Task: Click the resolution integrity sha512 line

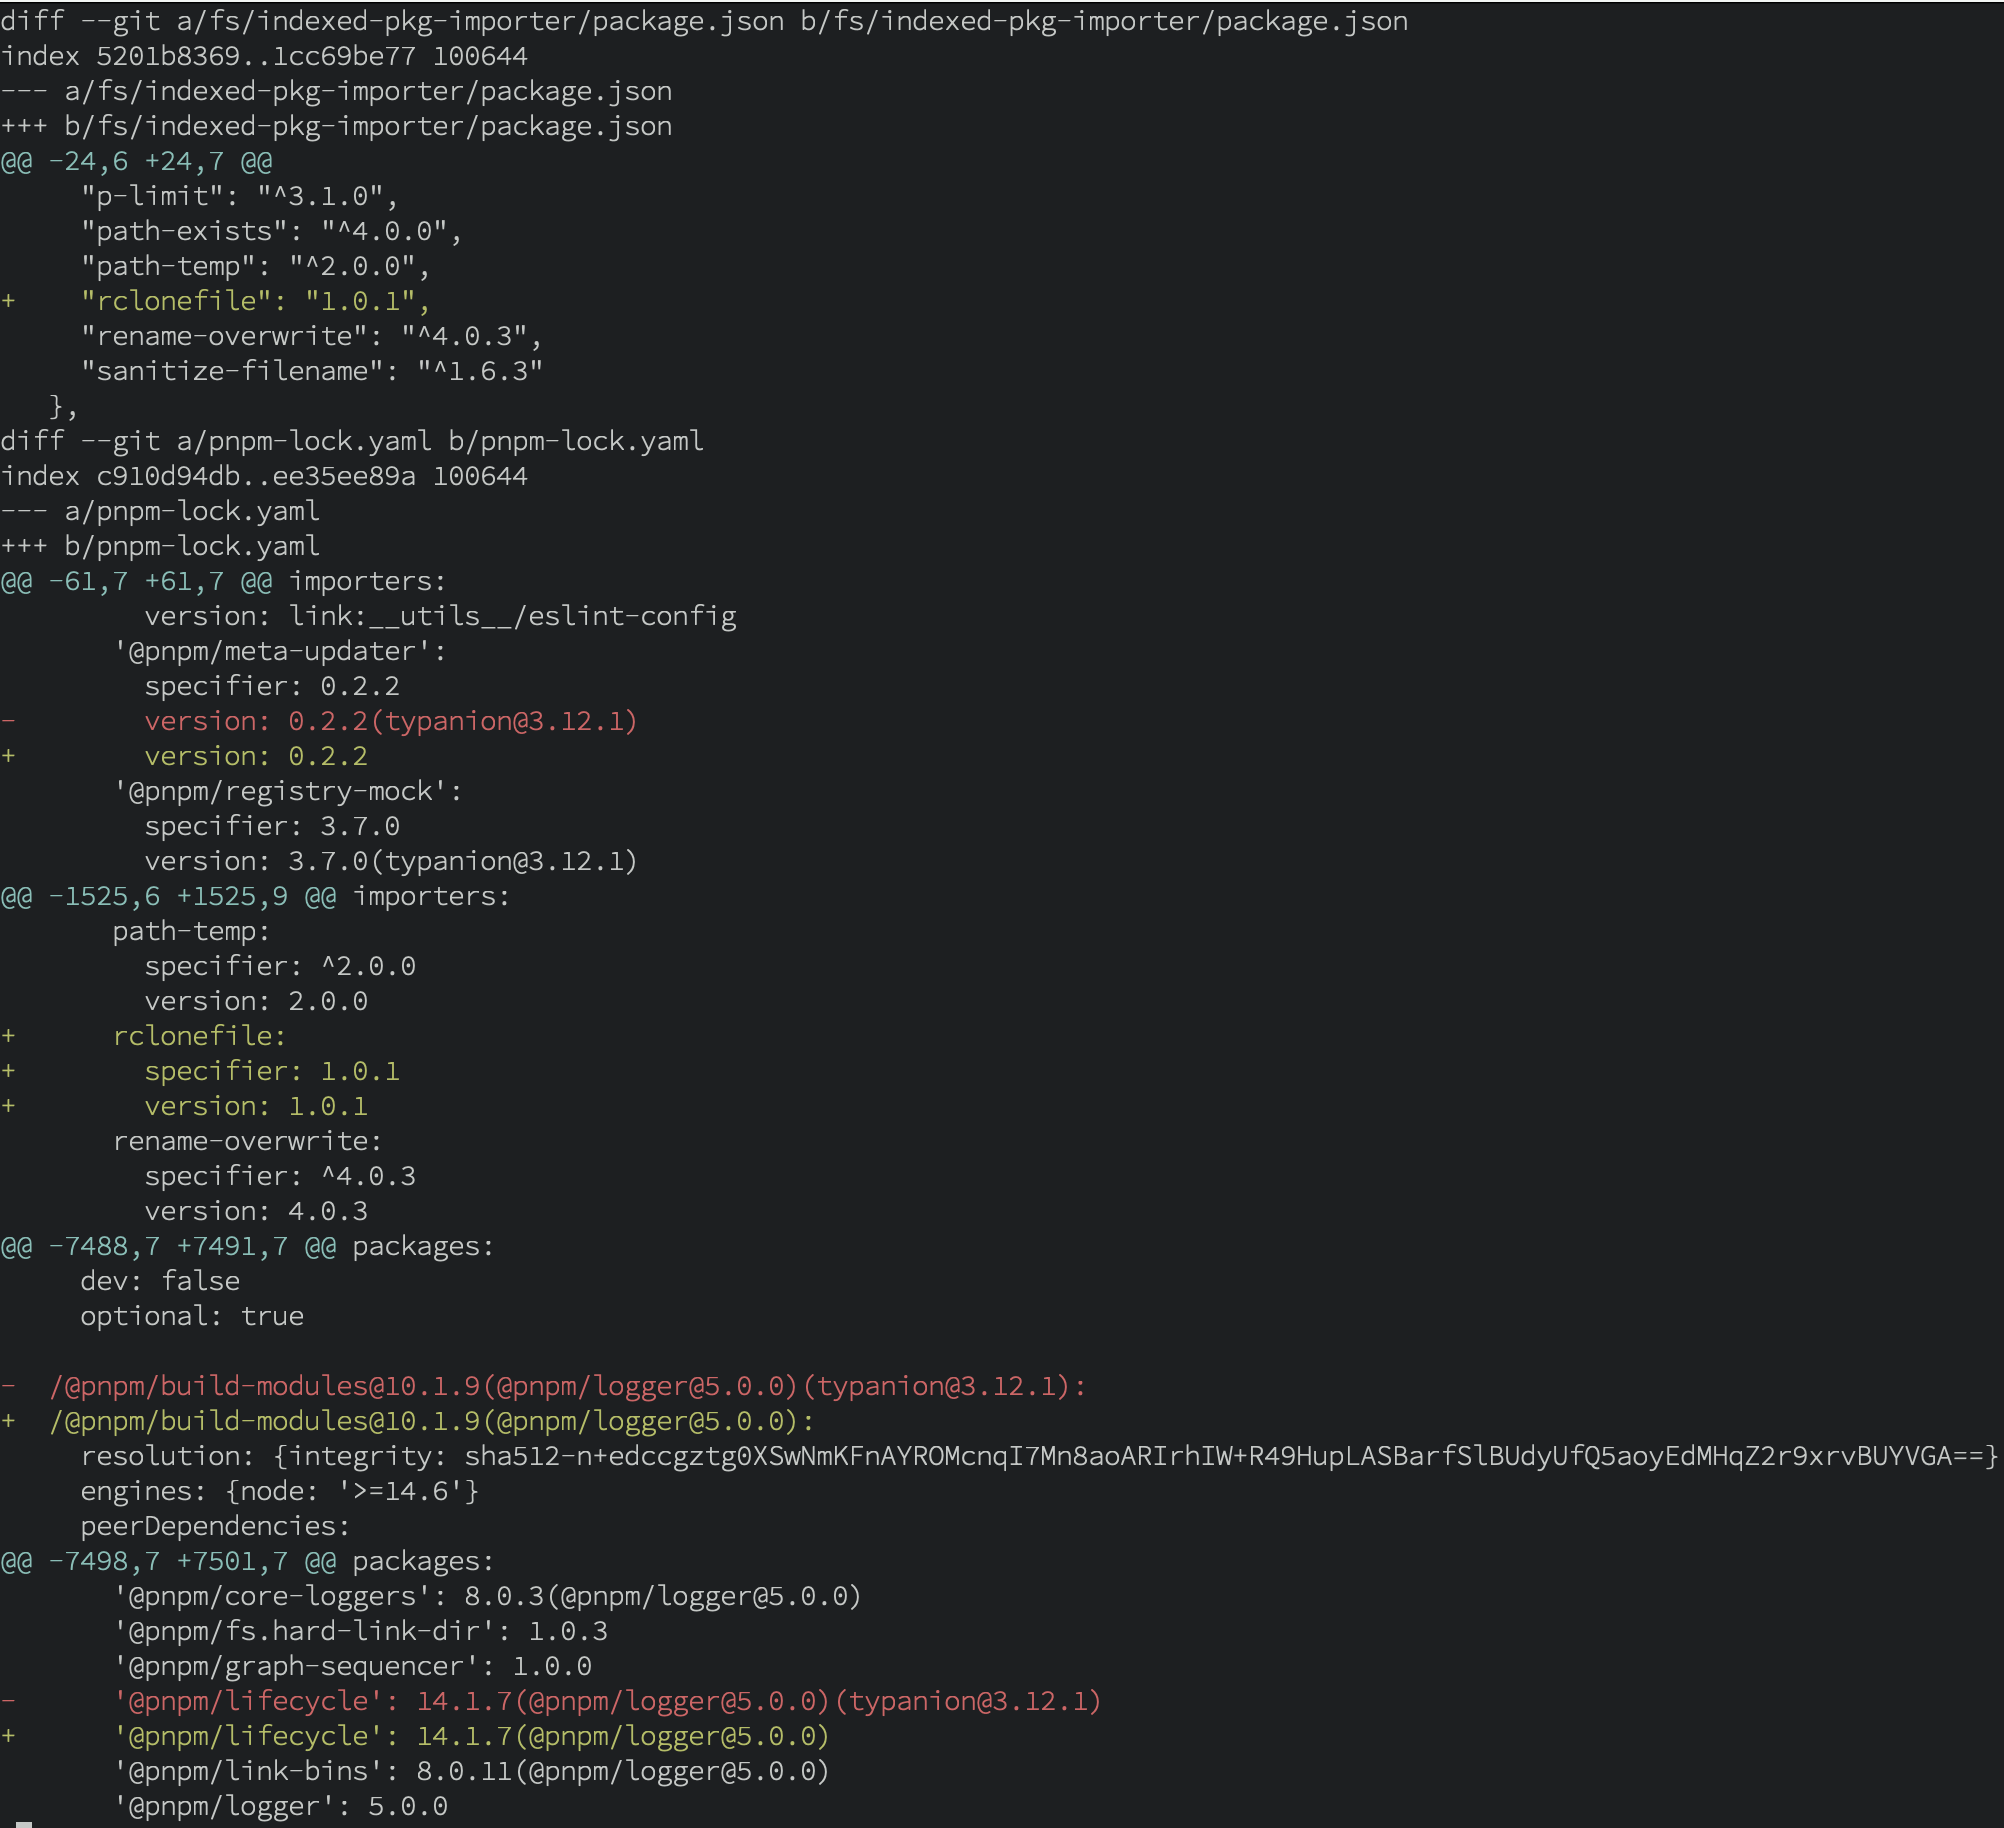Action: pos(1038,1456)
